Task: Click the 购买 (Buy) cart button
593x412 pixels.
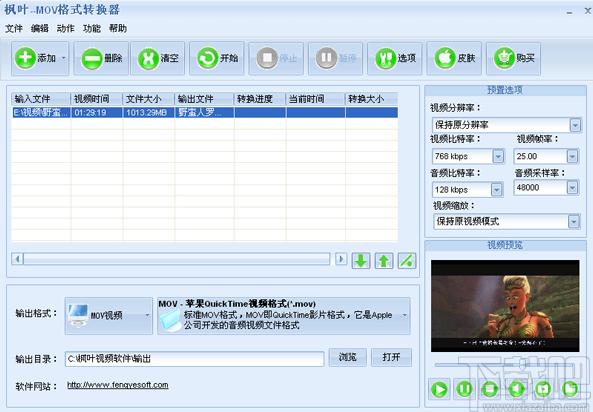Action: 514,58
